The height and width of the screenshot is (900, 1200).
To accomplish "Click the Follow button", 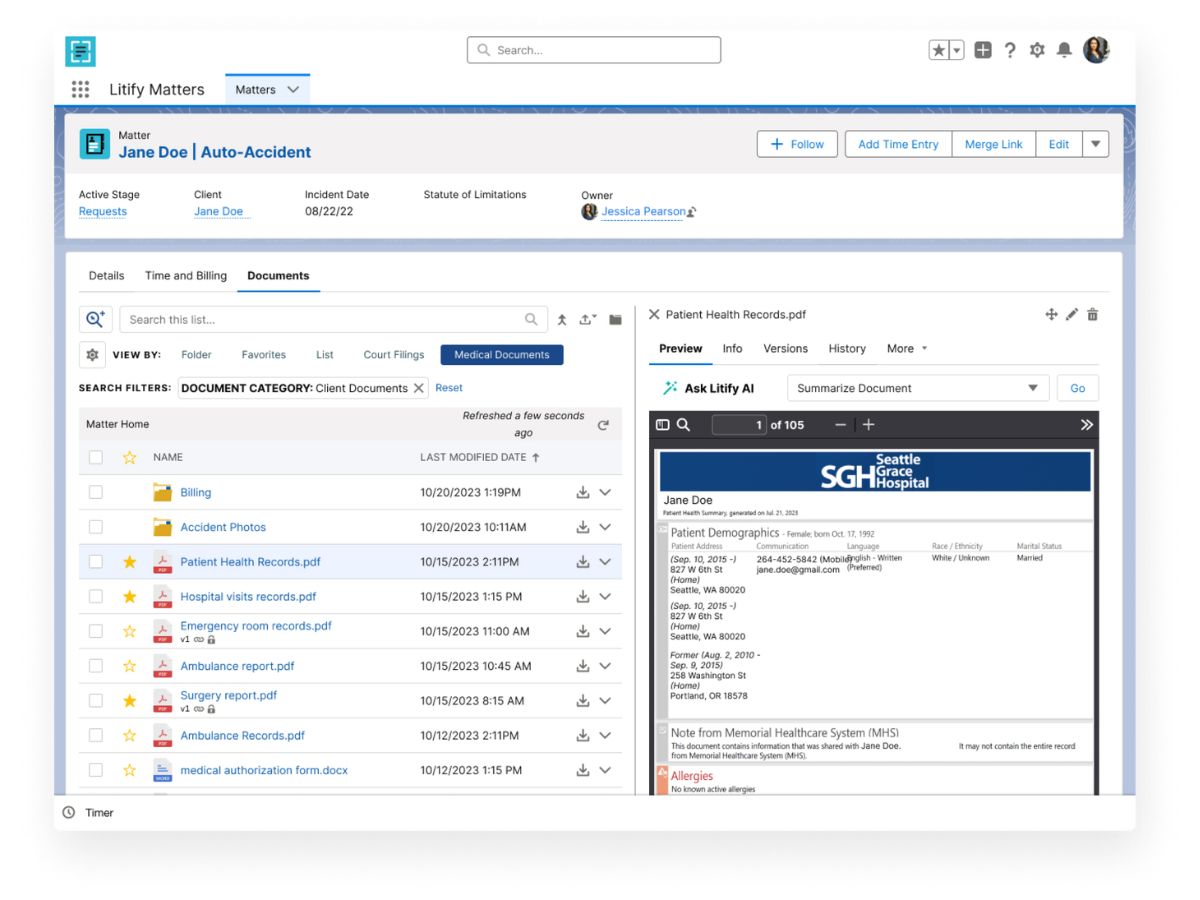I will [x=797, y=144].
